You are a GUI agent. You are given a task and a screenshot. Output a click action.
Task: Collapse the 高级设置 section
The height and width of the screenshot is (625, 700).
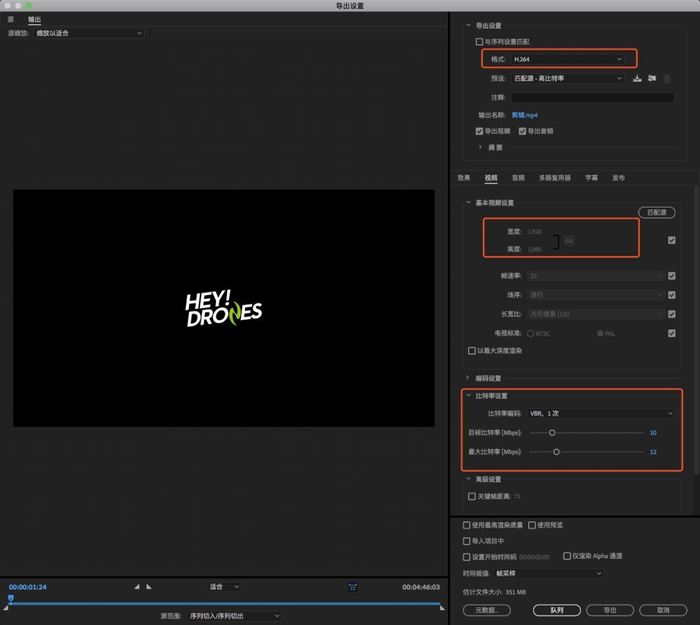(468, 479)
